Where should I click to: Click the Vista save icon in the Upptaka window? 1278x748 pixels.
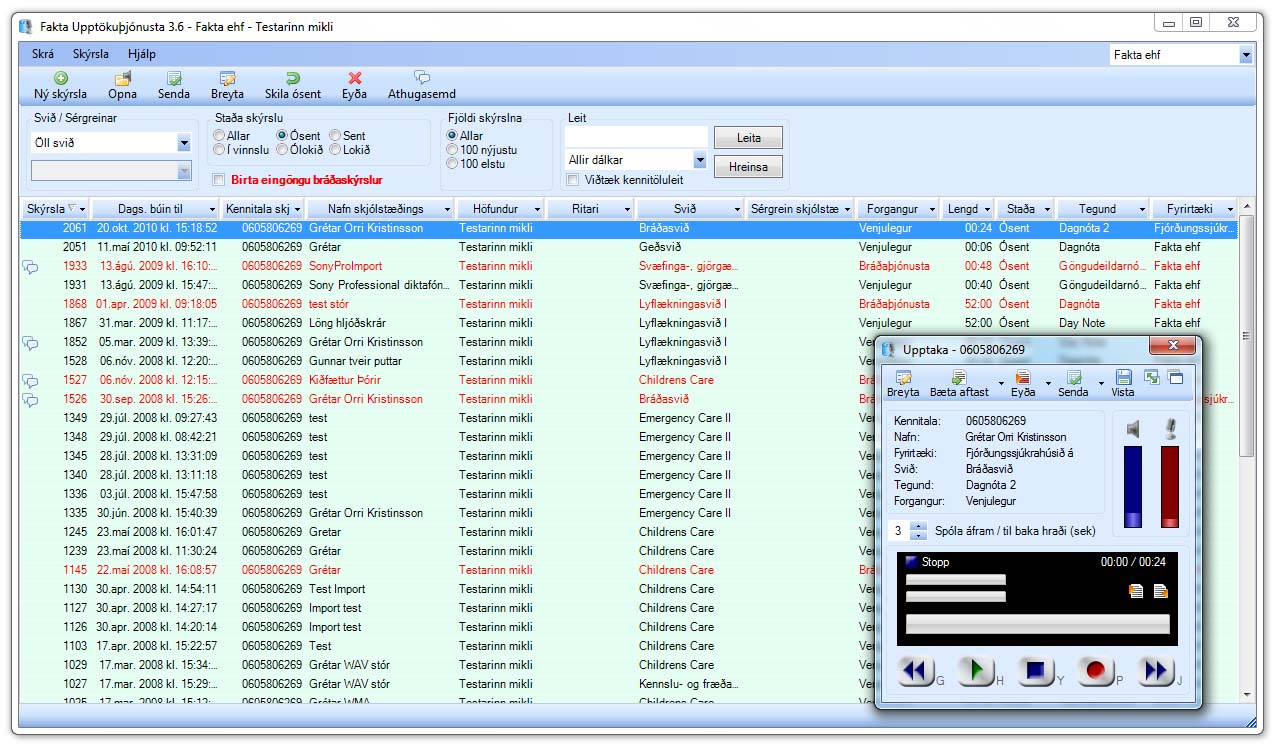click(x=1123, y=378)
